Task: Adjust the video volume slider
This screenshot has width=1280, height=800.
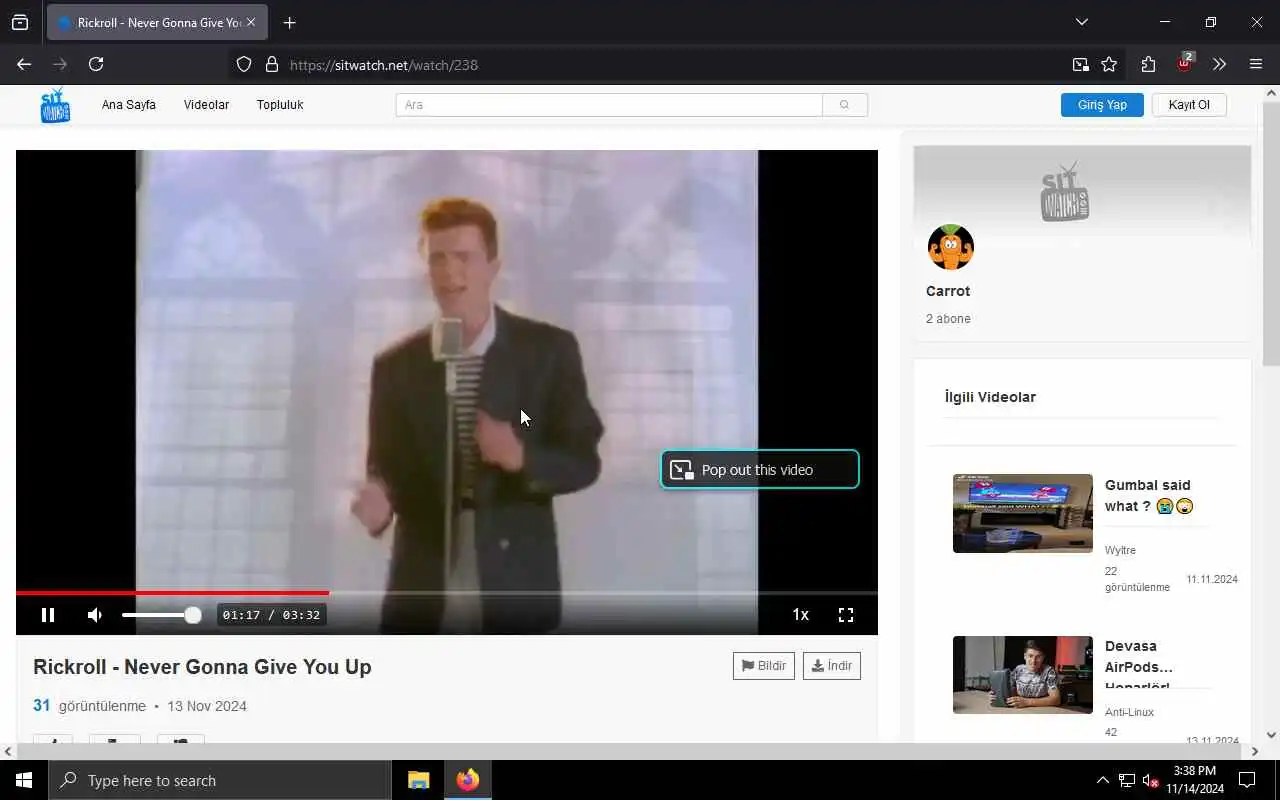Action: tap(160, 615)
